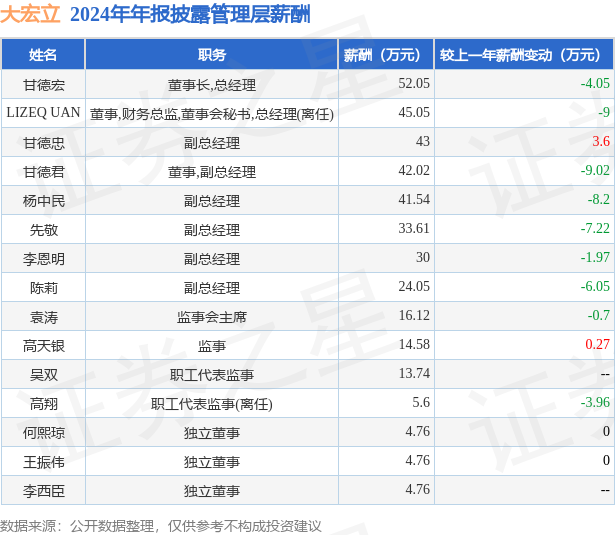The width and height of the screenshot is (615, 535).
Task: Click the change value -8.2
Action: click(x=599, y=199)
